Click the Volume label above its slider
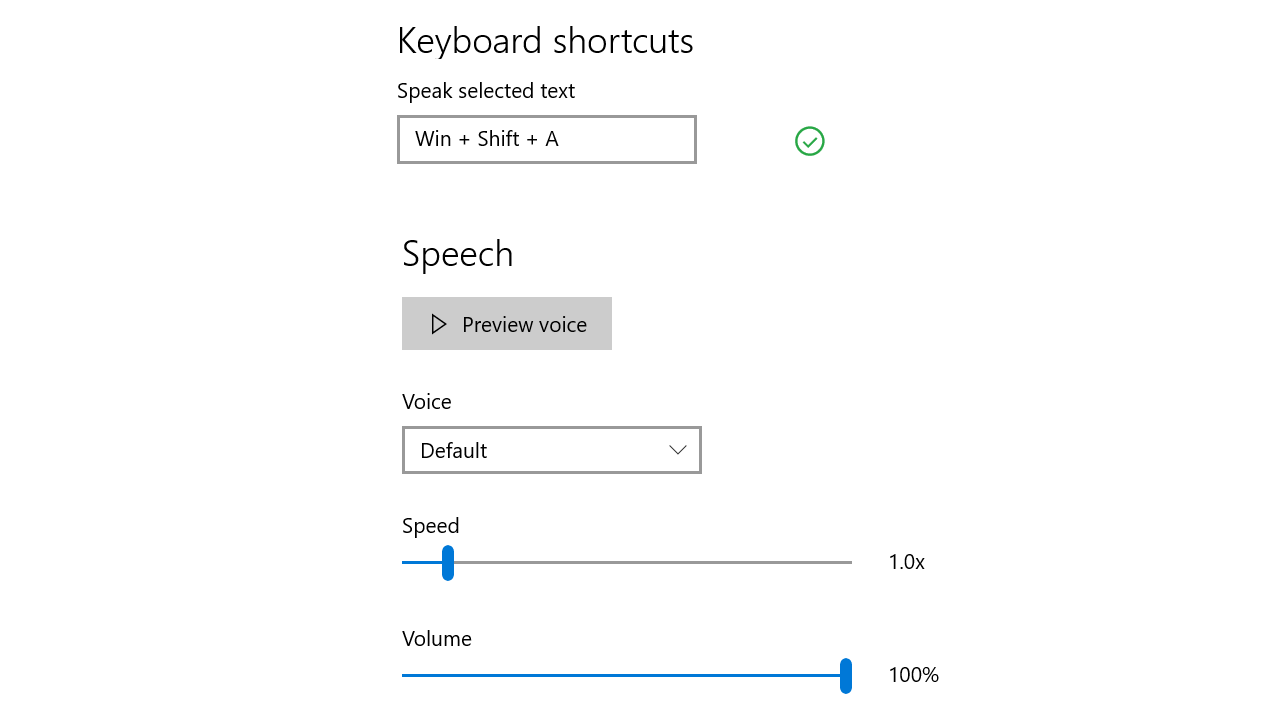The height and width of the screenshot is (720, 1280). 437,639
